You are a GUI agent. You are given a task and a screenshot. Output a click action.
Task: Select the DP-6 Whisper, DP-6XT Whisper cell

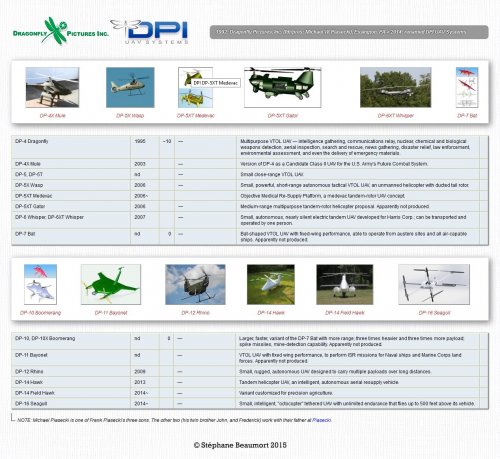click(x=71, y=220)
